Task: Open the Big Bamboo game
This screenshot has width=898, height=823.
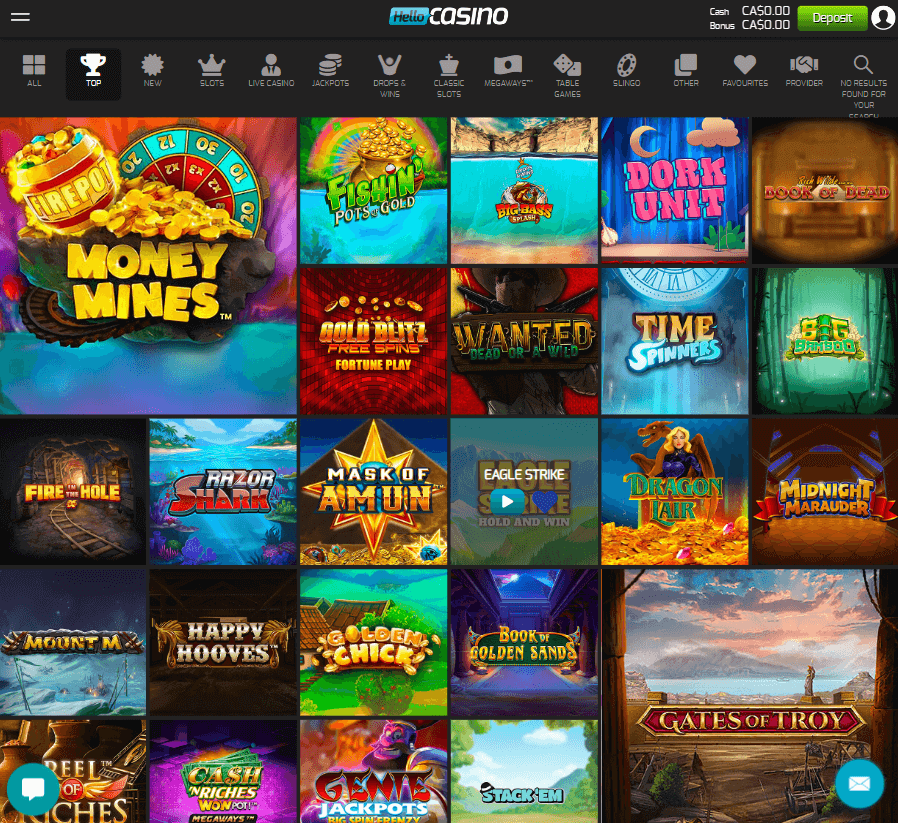Action: (825, 341)
